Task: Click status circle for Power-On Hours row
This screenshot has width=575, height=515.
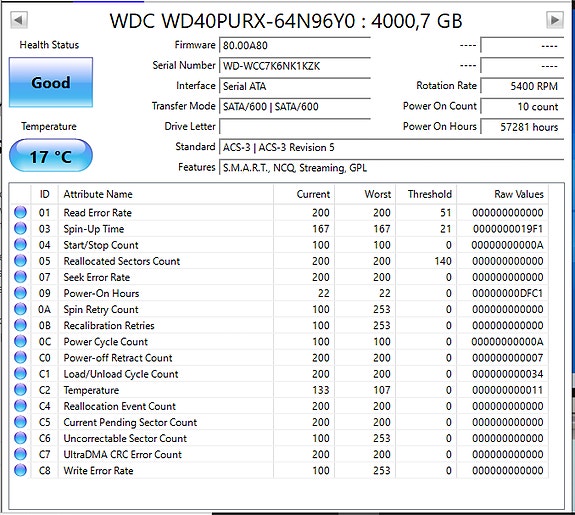Action: click(21, 293)
